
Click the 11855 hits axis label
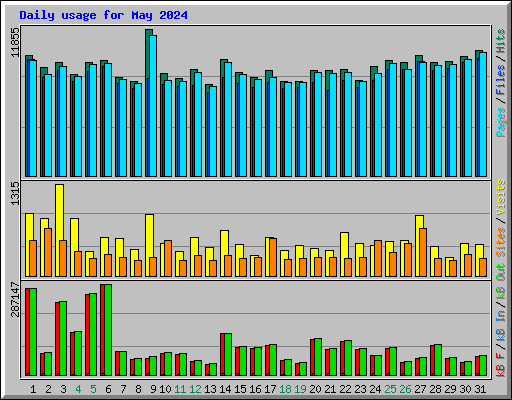point(15,42)
